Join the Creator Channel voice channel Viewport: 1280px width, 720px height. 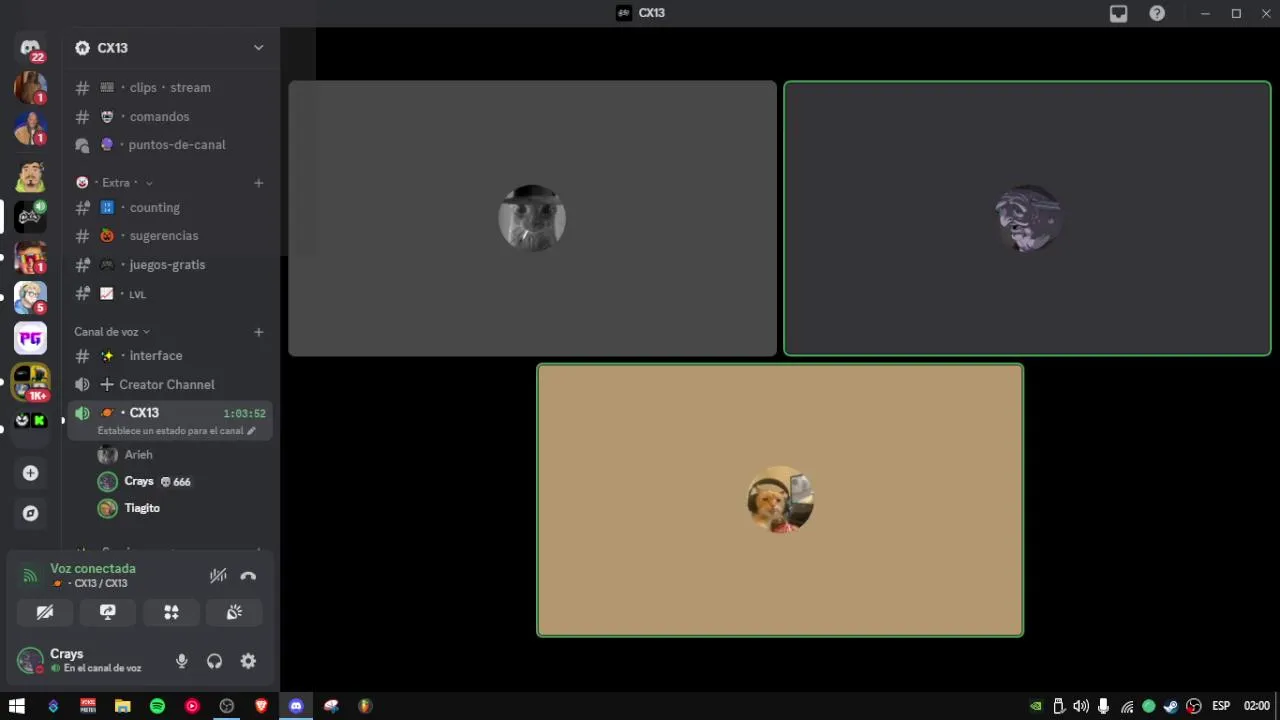pyautogui.click(x=170, y=385)
